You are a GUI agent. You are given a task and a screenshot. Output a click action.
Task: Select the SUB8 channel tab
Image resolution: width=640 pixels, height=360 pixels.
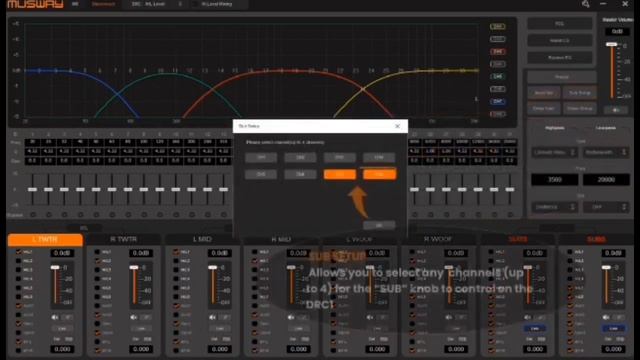pos(596,240)
